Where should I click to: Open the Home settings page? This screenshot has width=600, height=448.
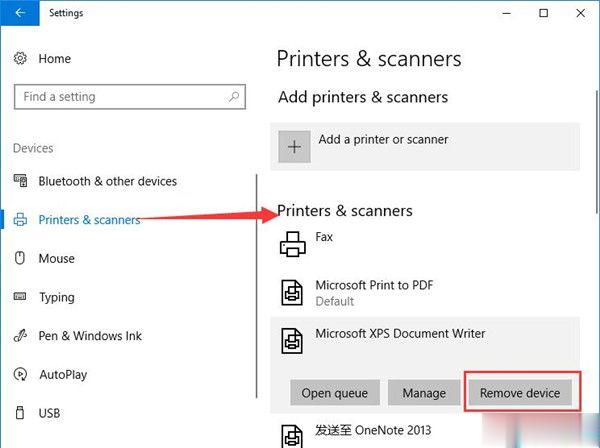[x=54, y=59]
